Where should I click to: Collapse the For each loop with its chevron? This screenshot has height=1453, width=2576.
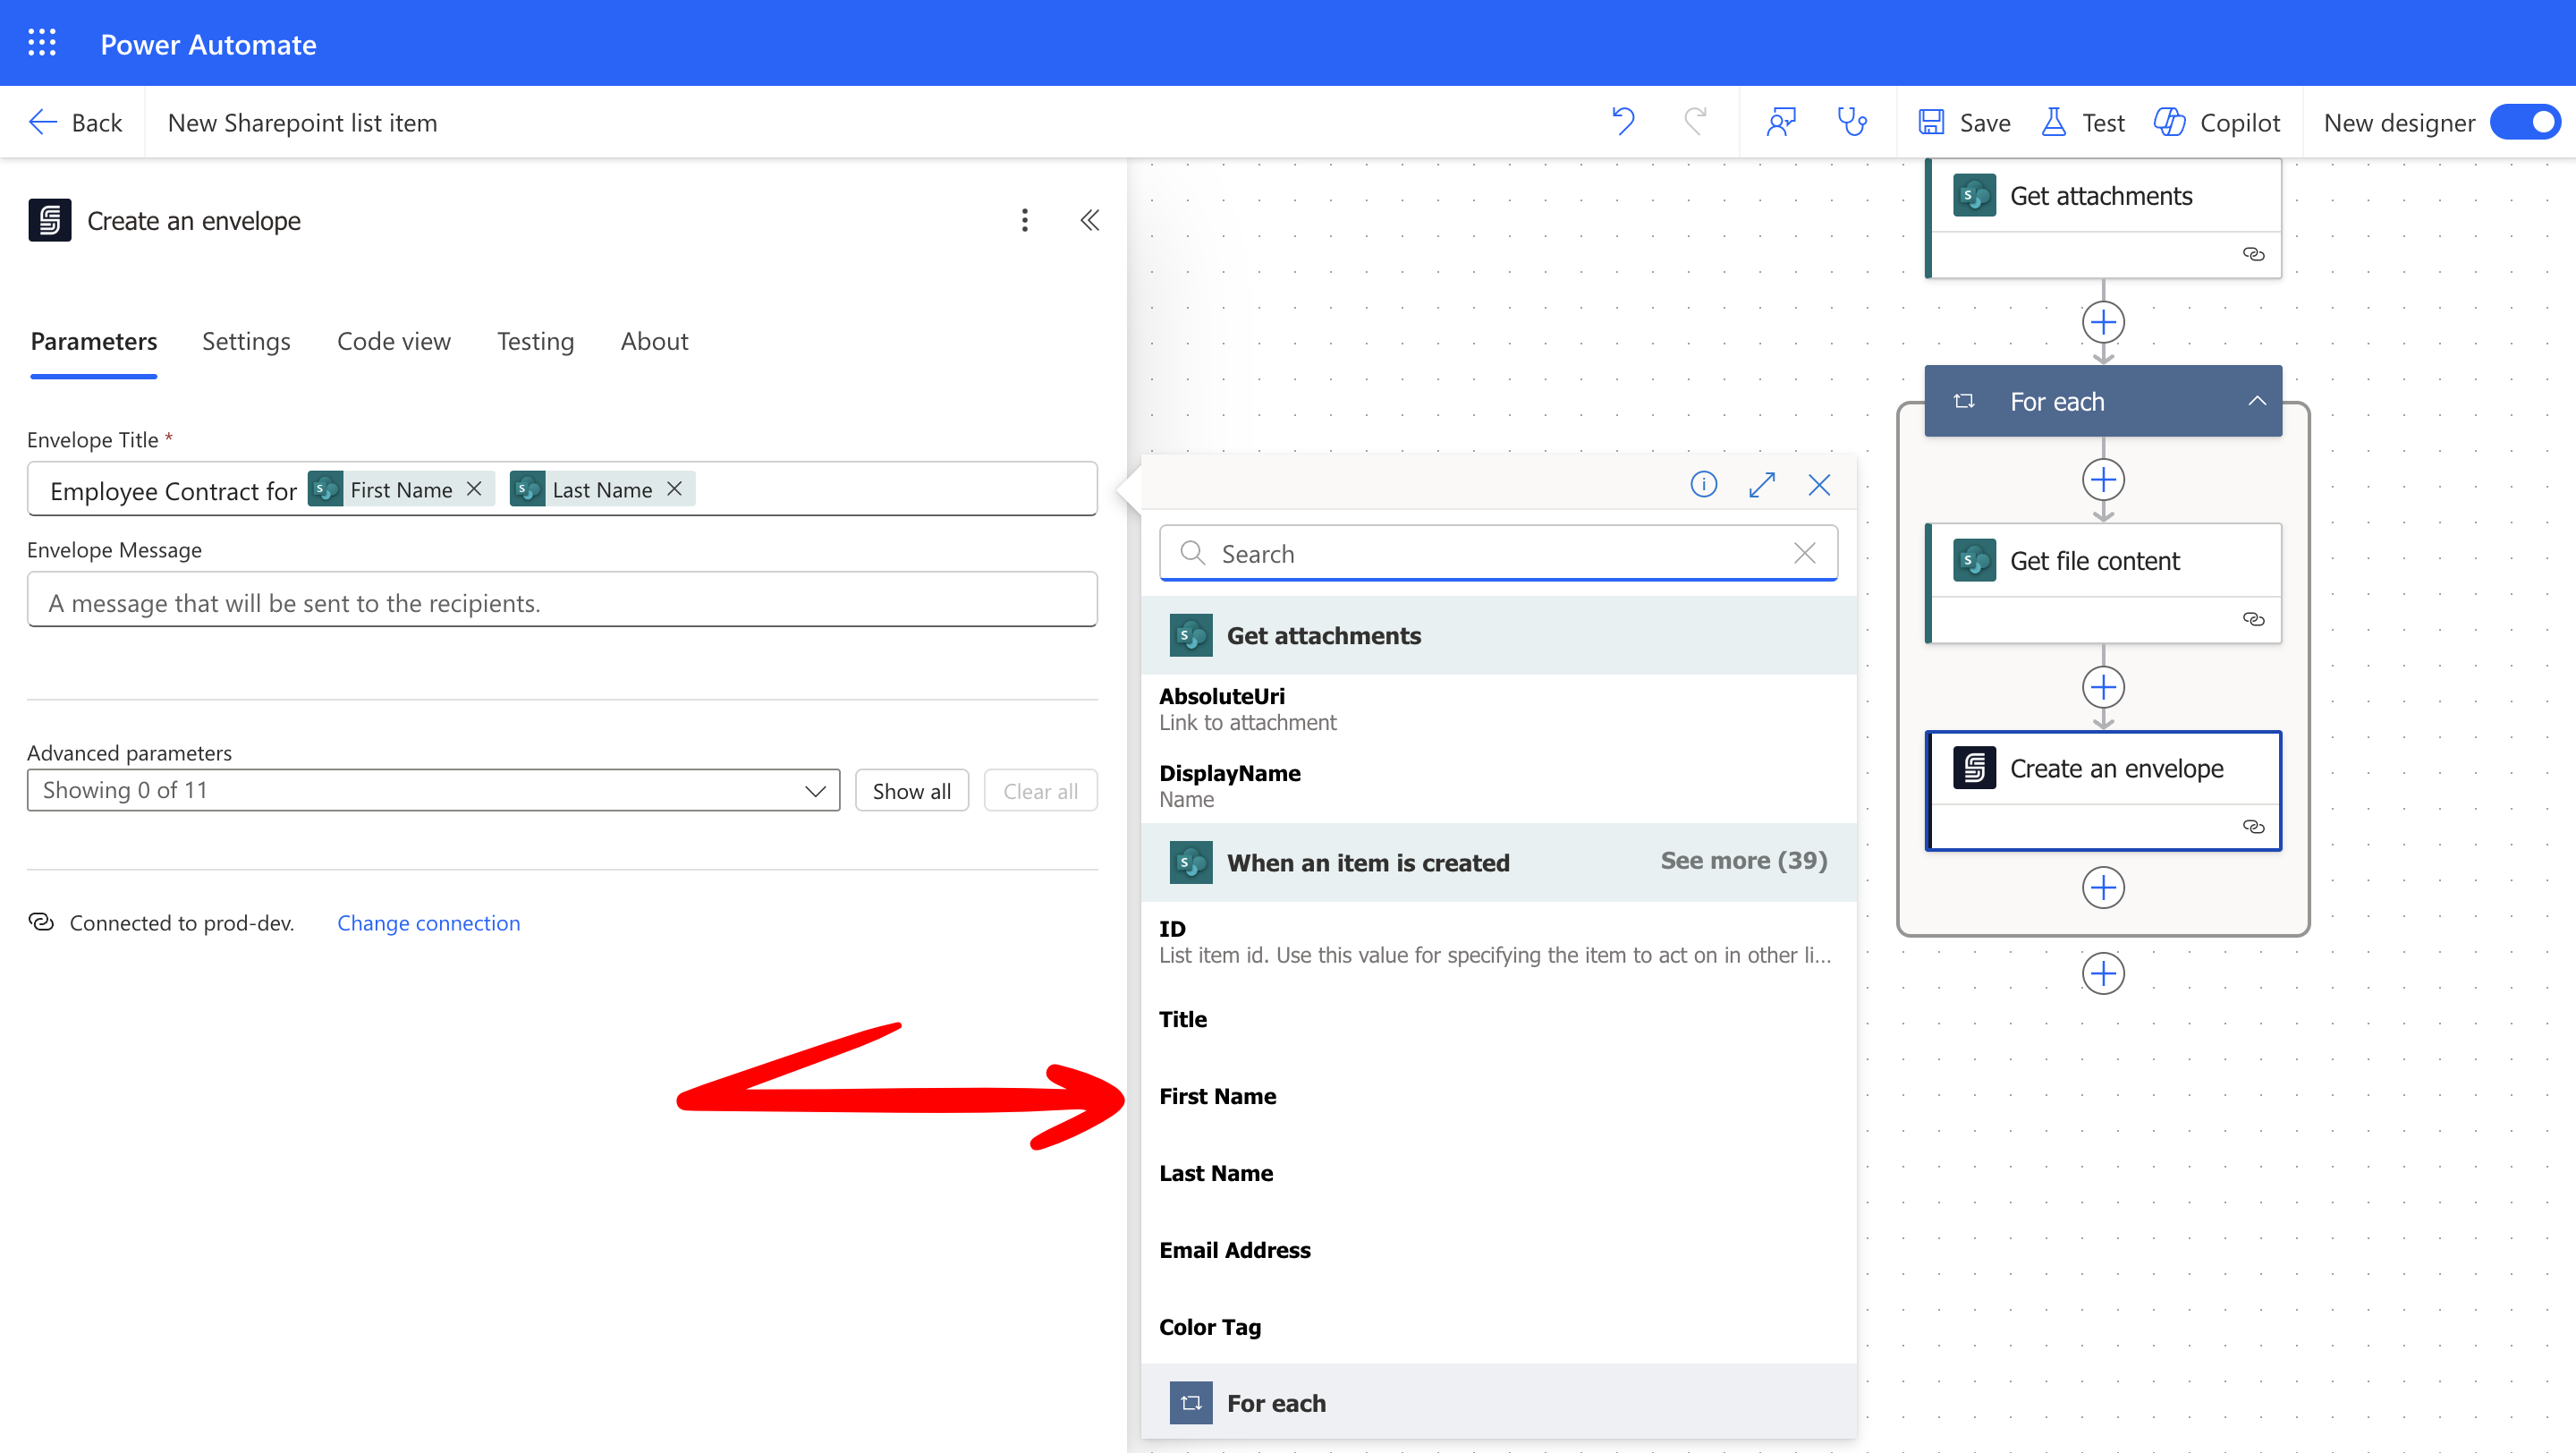tap(2258, 400)
